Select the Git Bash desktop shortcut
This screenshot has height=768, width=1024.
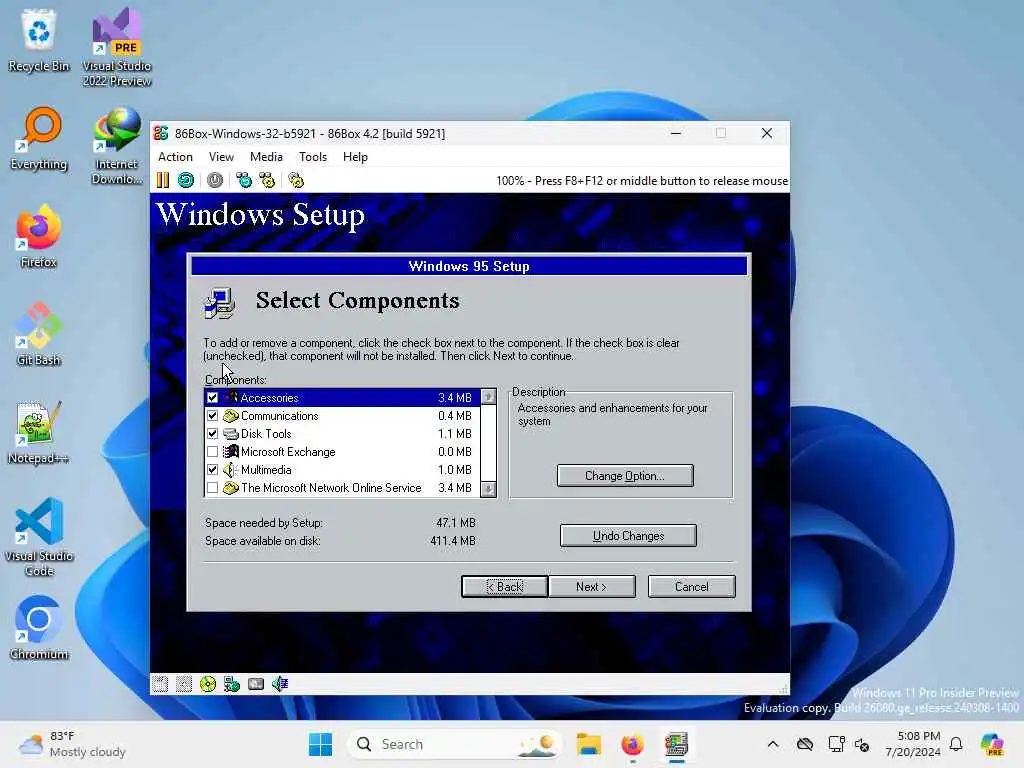pos(39,334)
